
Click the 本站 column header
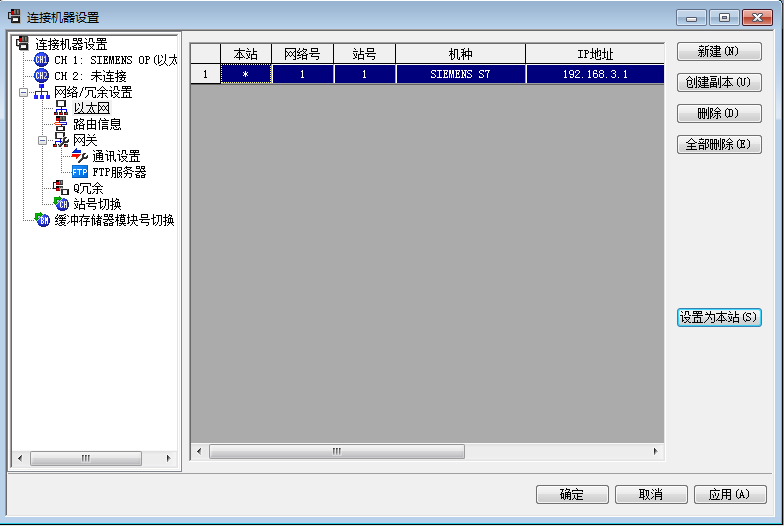pyautogui.click(x=246, y=54)
